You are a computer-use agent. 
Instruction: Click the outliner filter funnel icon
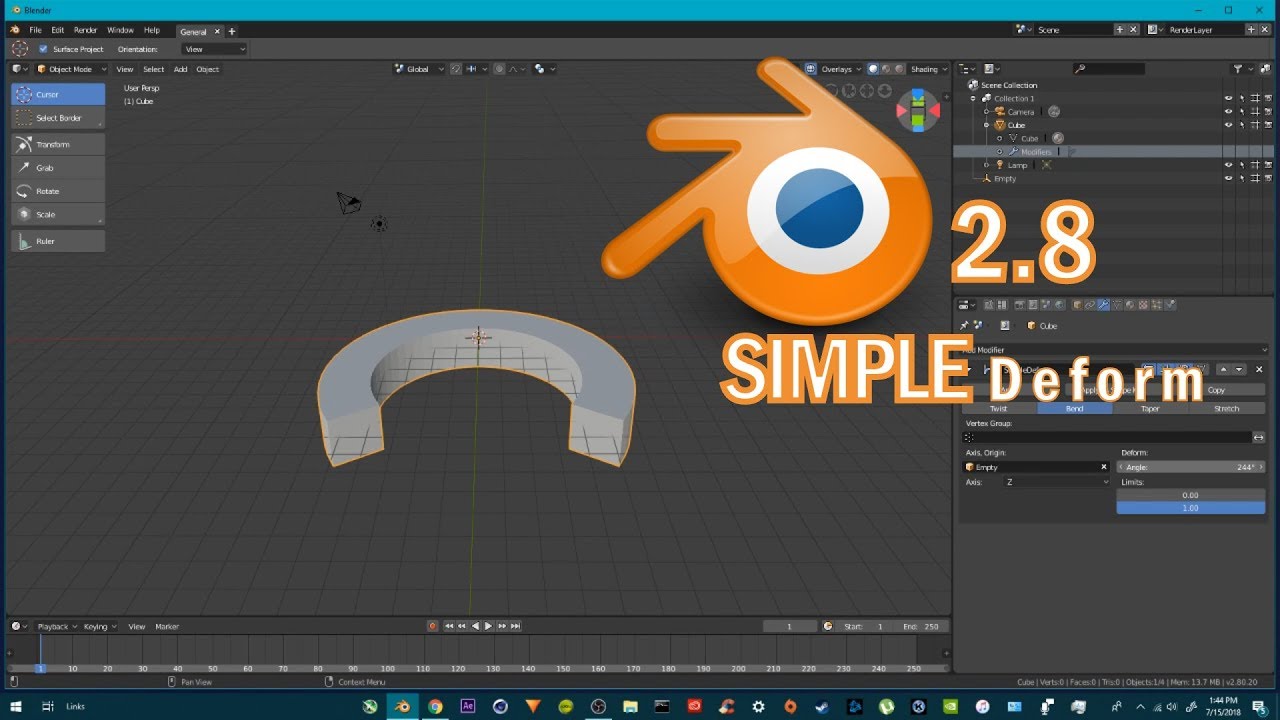[x=1238, y=69]
